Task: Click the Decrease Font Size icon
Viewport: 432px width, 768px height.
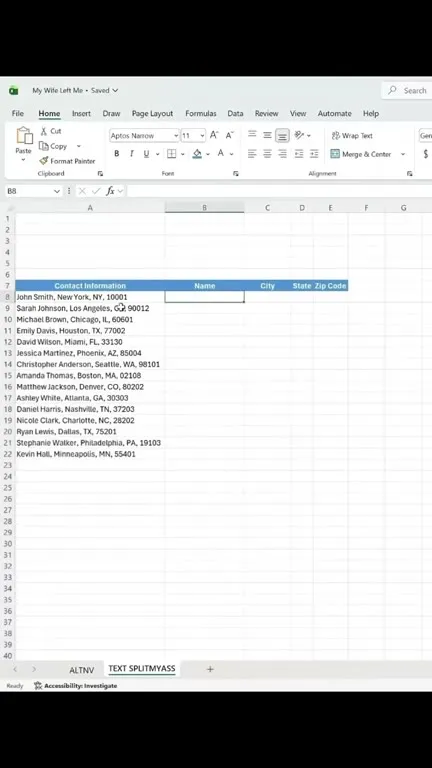Action: point(229,135)
